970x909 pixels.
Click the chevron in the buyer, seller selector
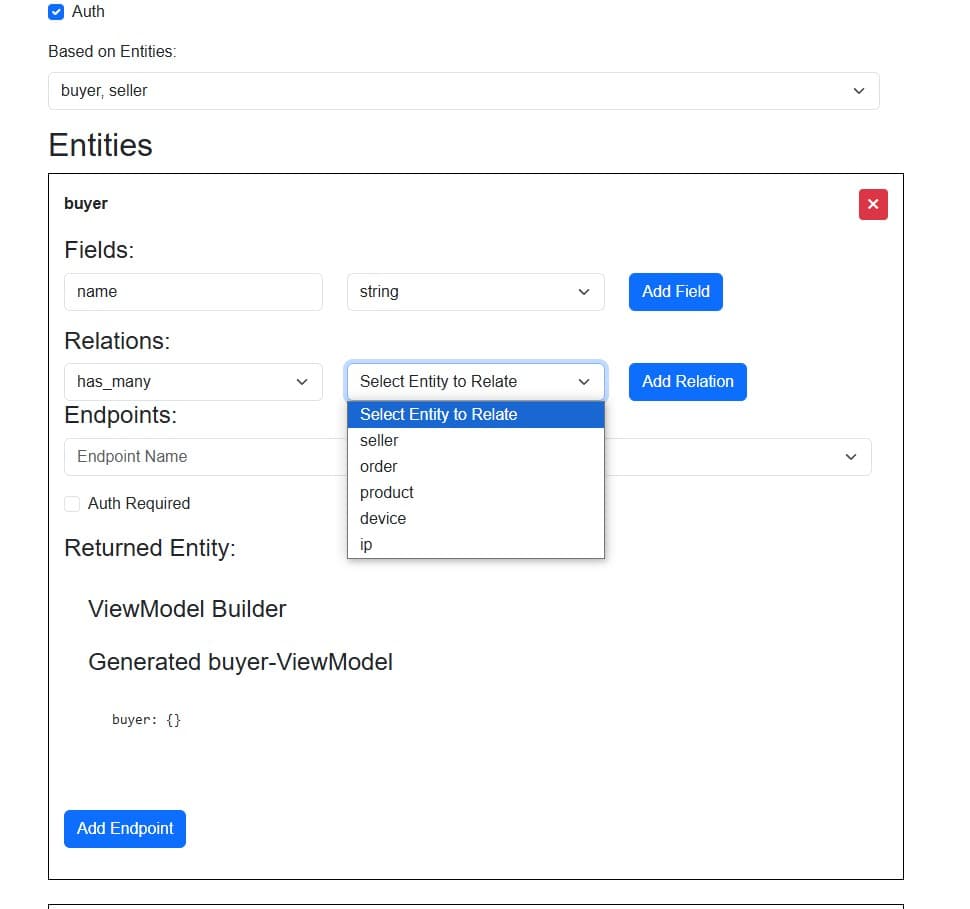point(859,91)
